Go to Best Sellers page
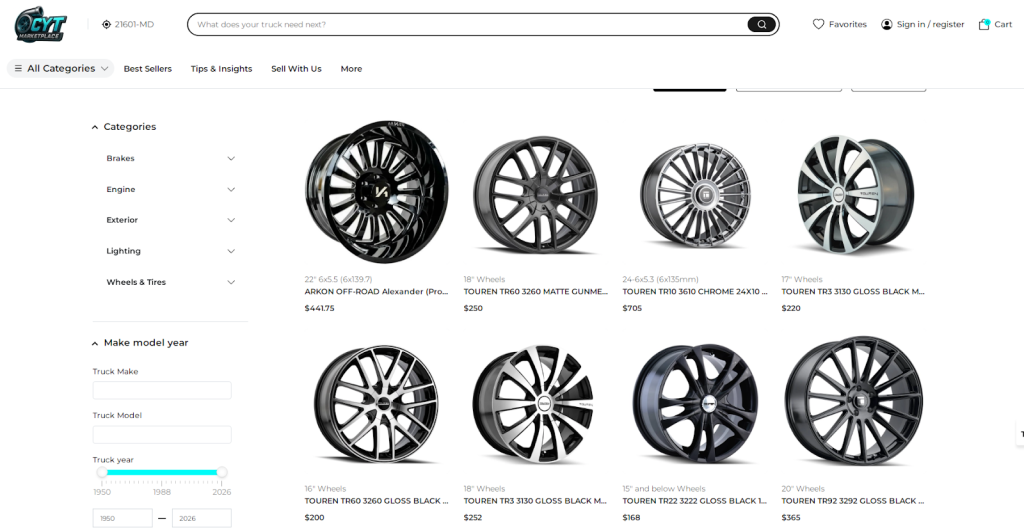Image resolution: width=1024 pixels, height=528 pixels. (147, 69)
